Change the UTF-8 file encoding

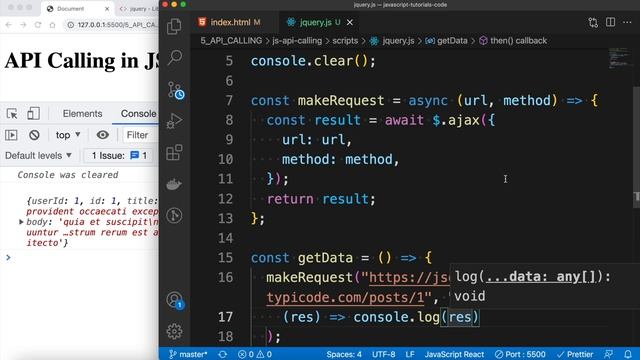click(383, 354)
